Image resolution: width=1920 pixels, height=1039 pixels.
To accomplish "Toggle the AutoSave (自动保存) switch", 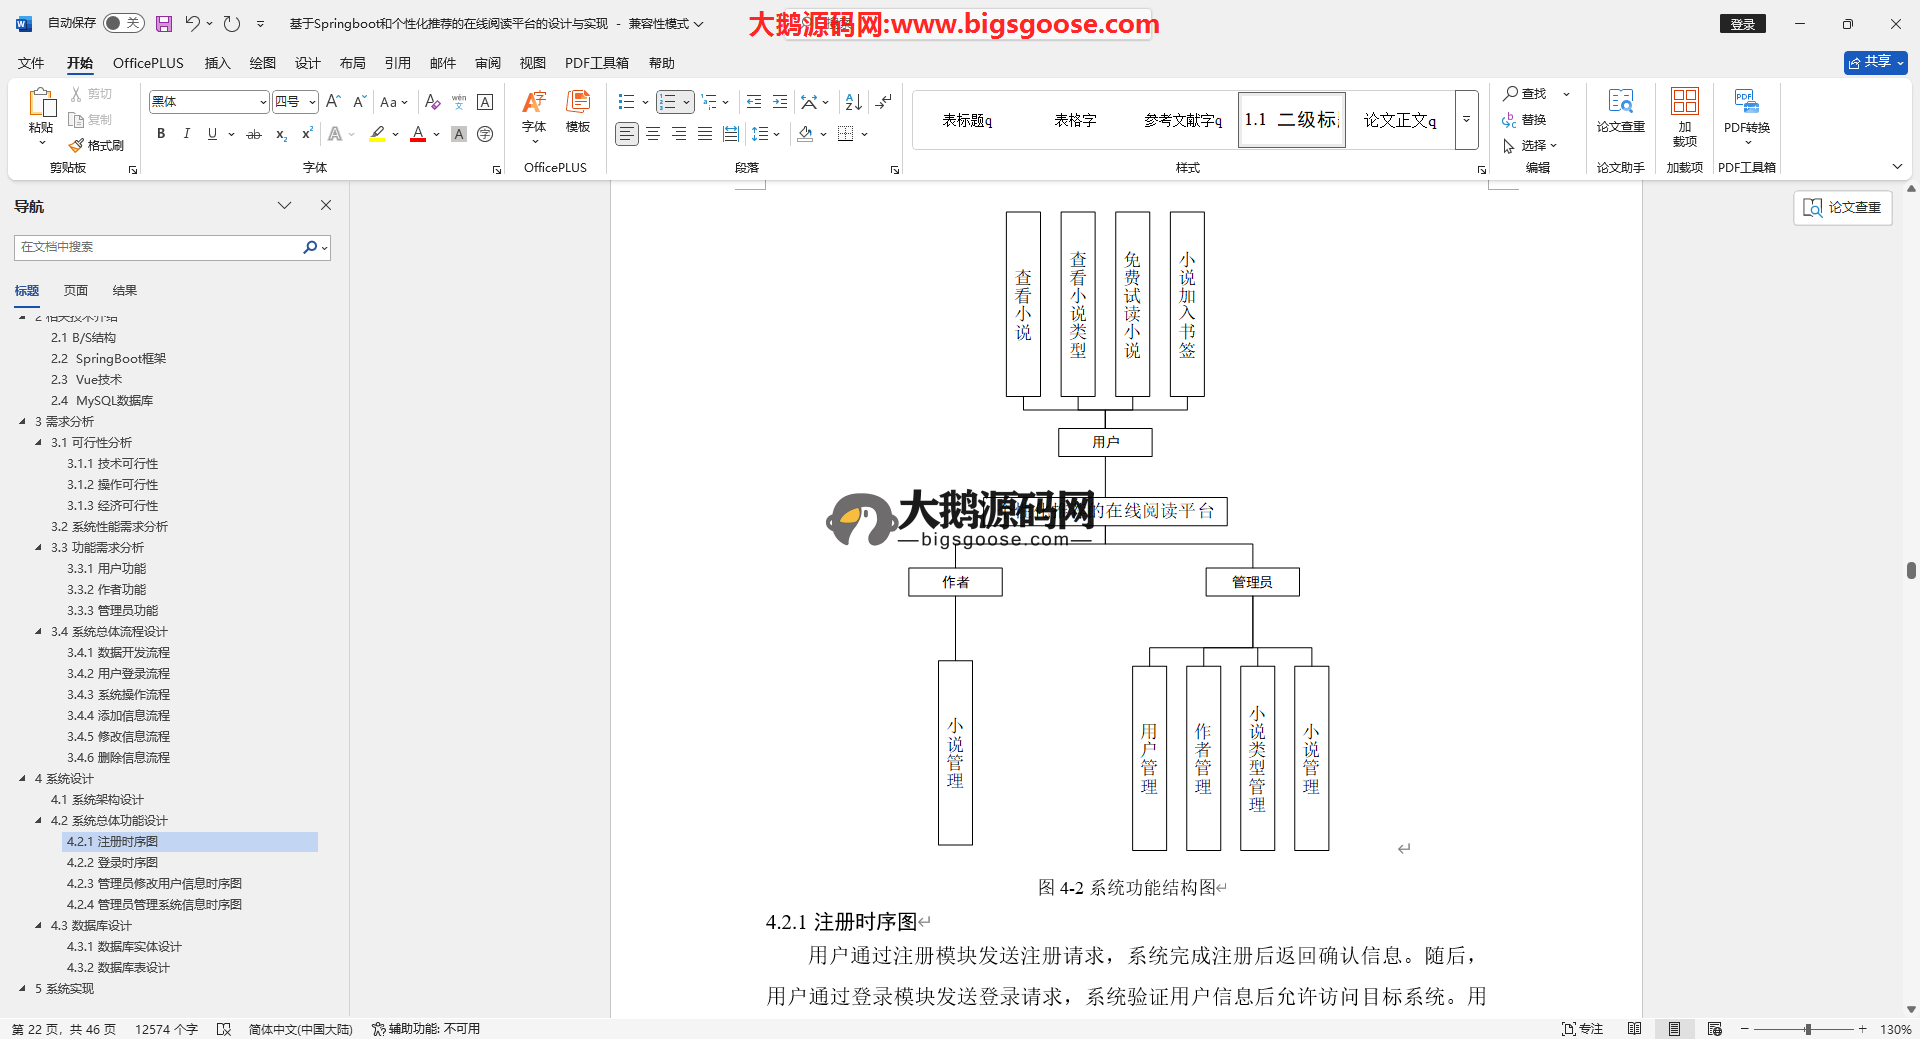I will pos(124,23).
